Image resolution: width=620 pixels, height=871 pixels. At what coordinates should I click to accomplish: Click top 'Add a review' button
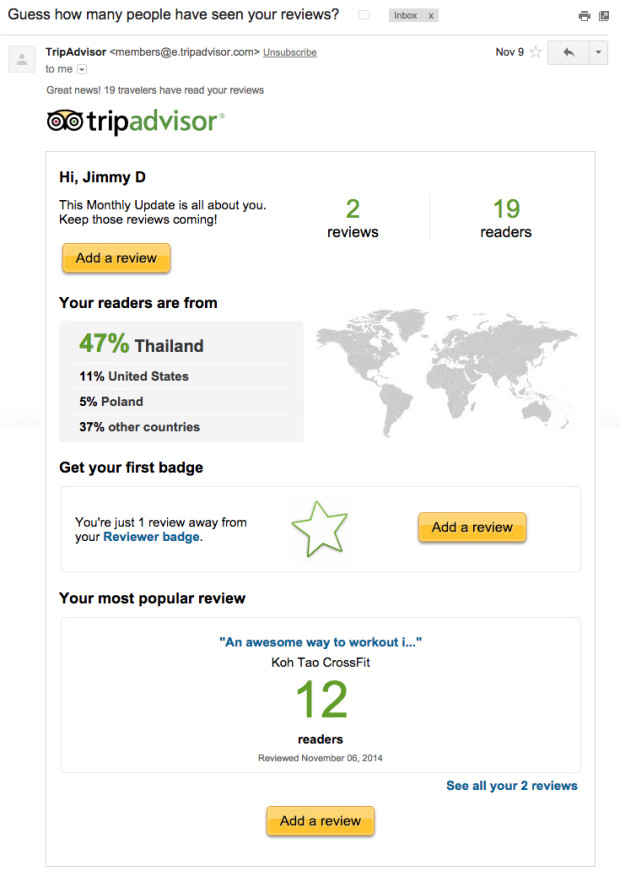click(116, 258)
